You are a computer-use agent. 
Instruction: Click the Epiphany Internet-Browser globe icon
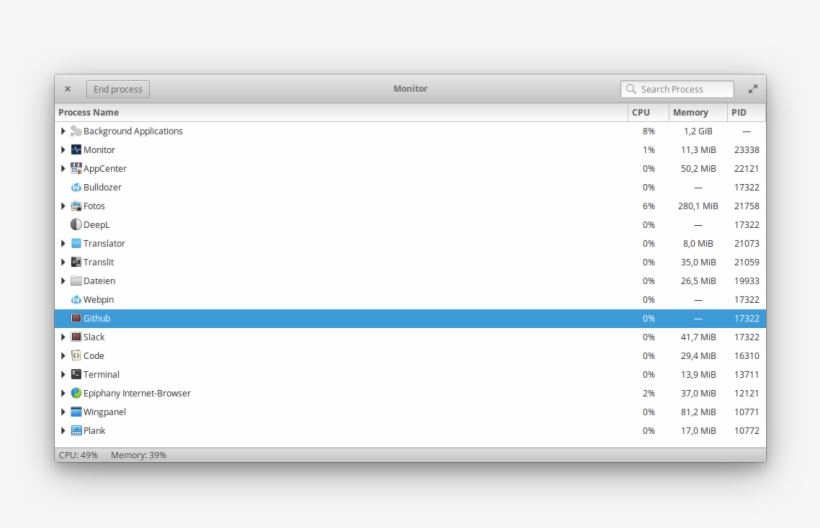76,393
